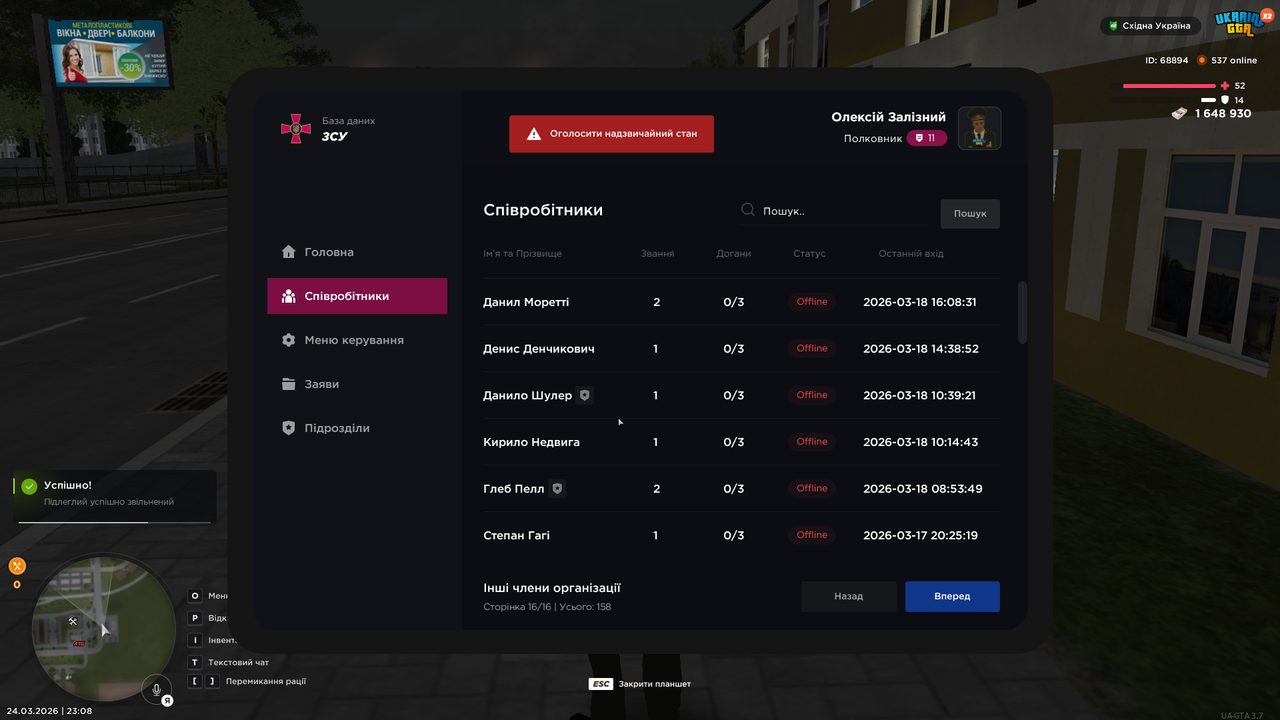1280x720 pixels.
Task: Click the Ім'я та Прізвище column header
Action: 523,254
